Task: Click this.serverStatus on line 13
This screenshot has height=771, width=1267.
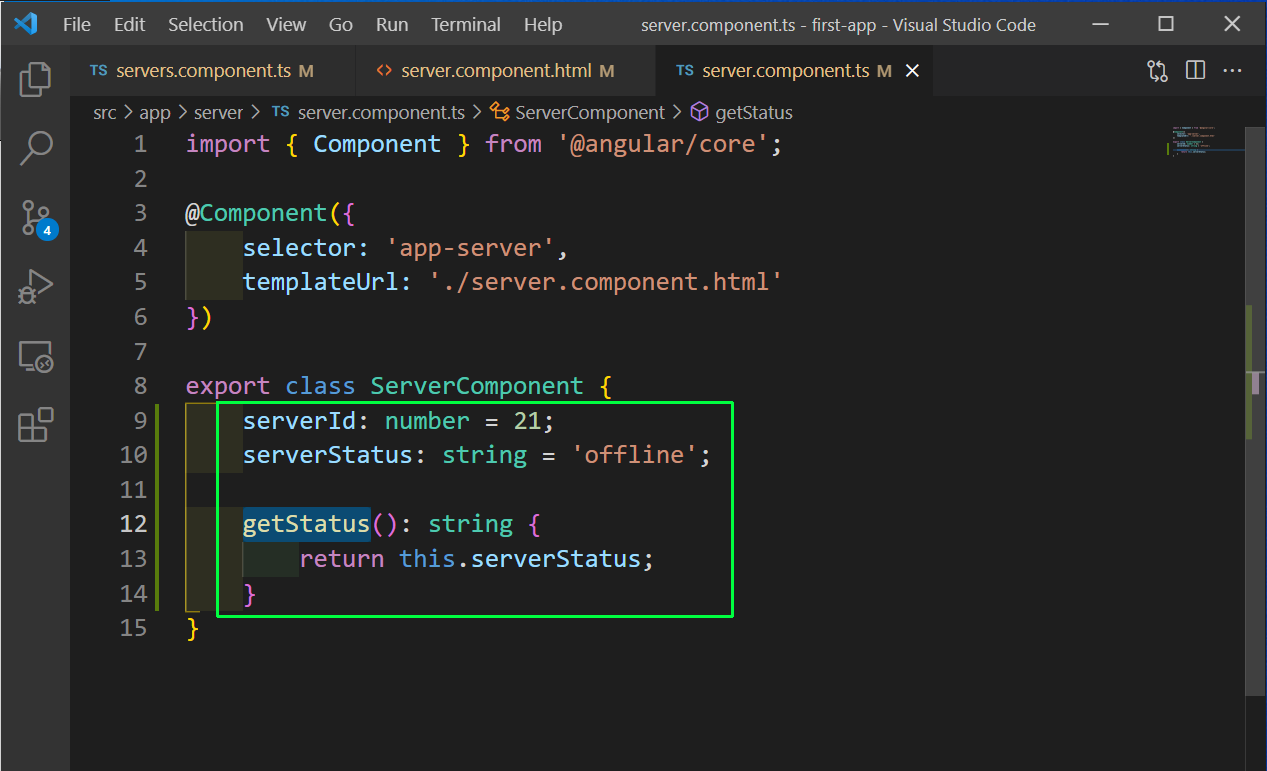Action: pos(520,559)
